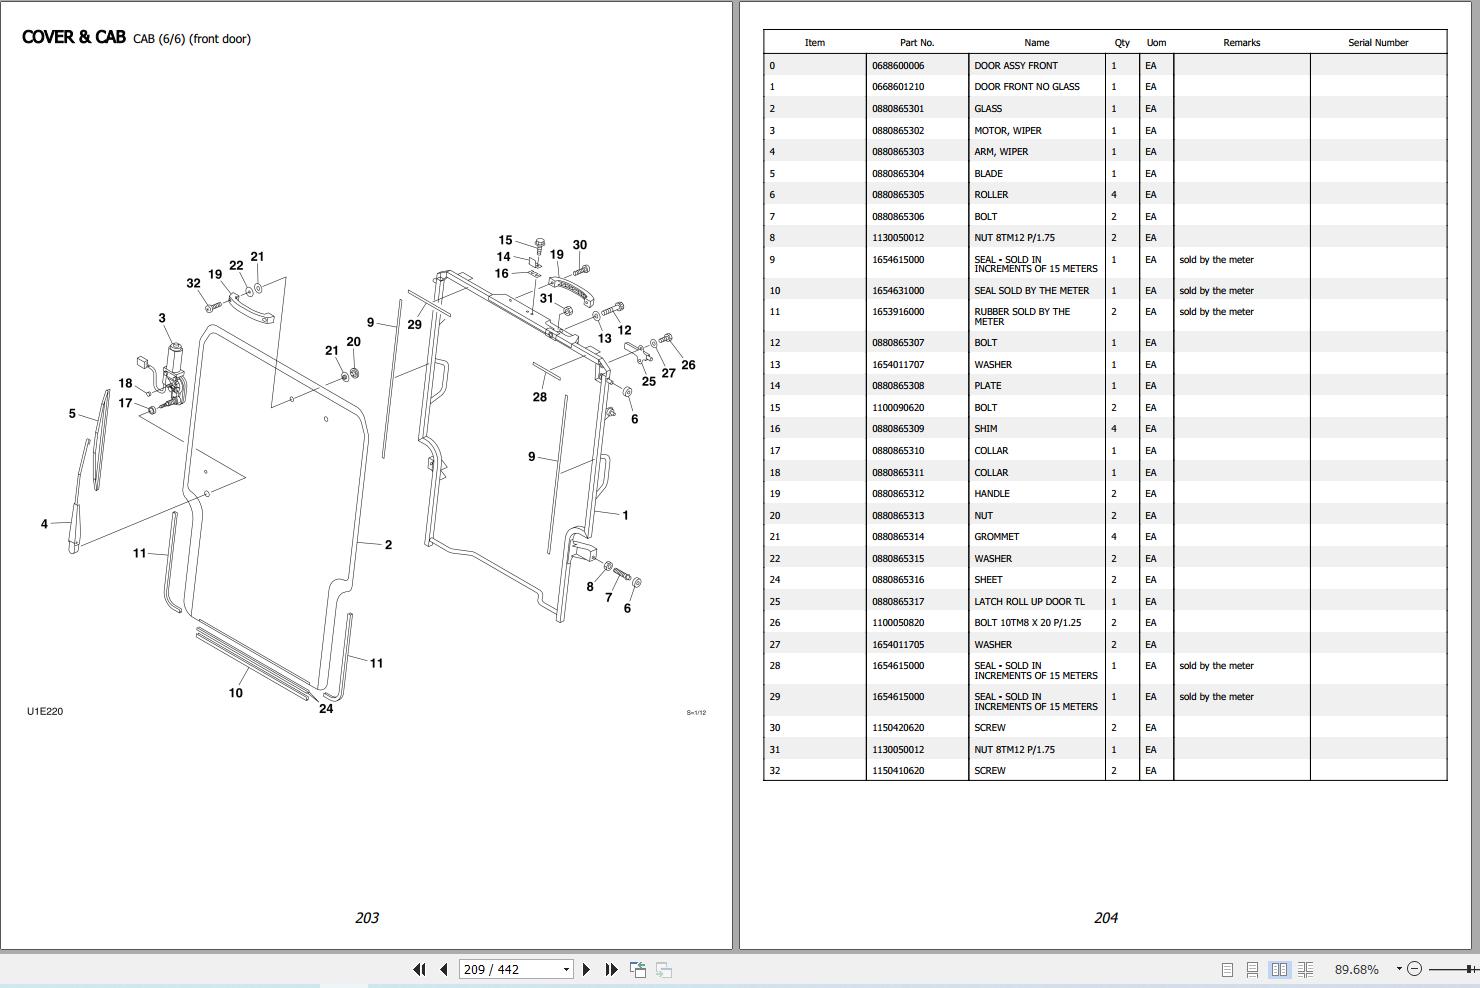1480x988 pixels.
Task: Click the SHEET name cell
Action: click(988, 580)
